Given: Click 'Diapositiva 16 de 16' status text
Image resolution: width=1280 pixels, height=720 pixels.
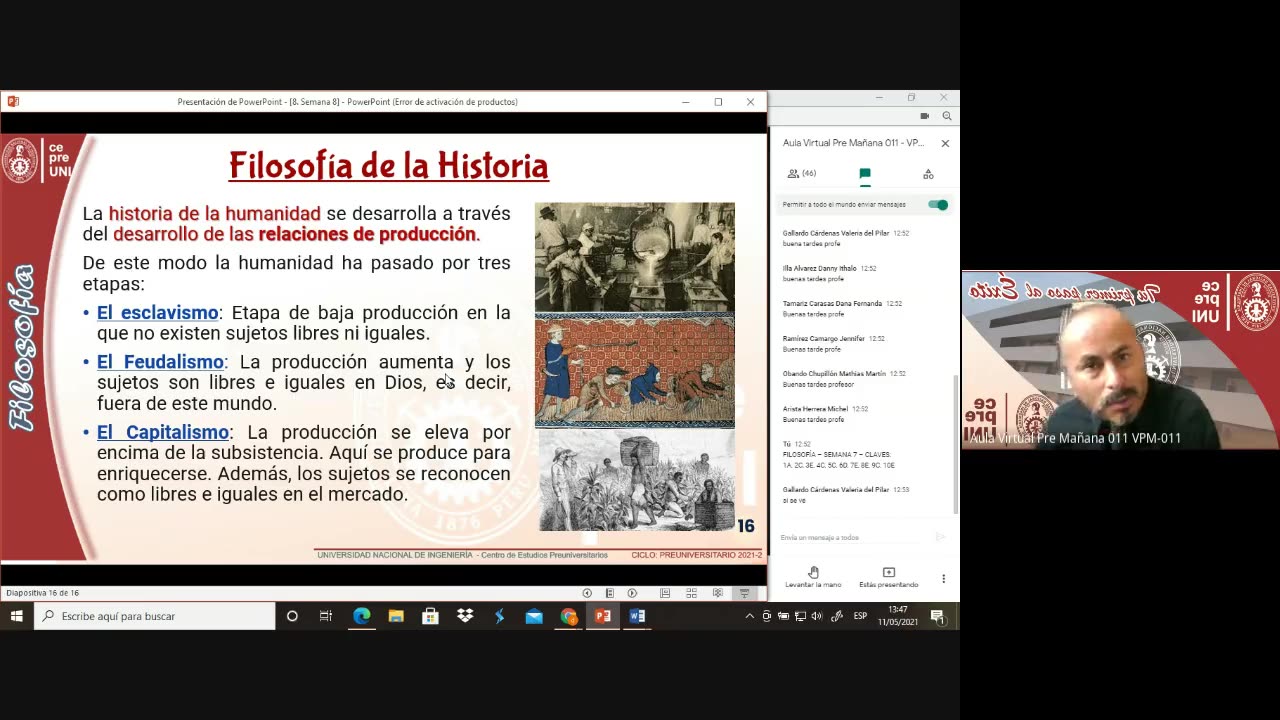Looking at the screenshot, I should click(42, 593).
